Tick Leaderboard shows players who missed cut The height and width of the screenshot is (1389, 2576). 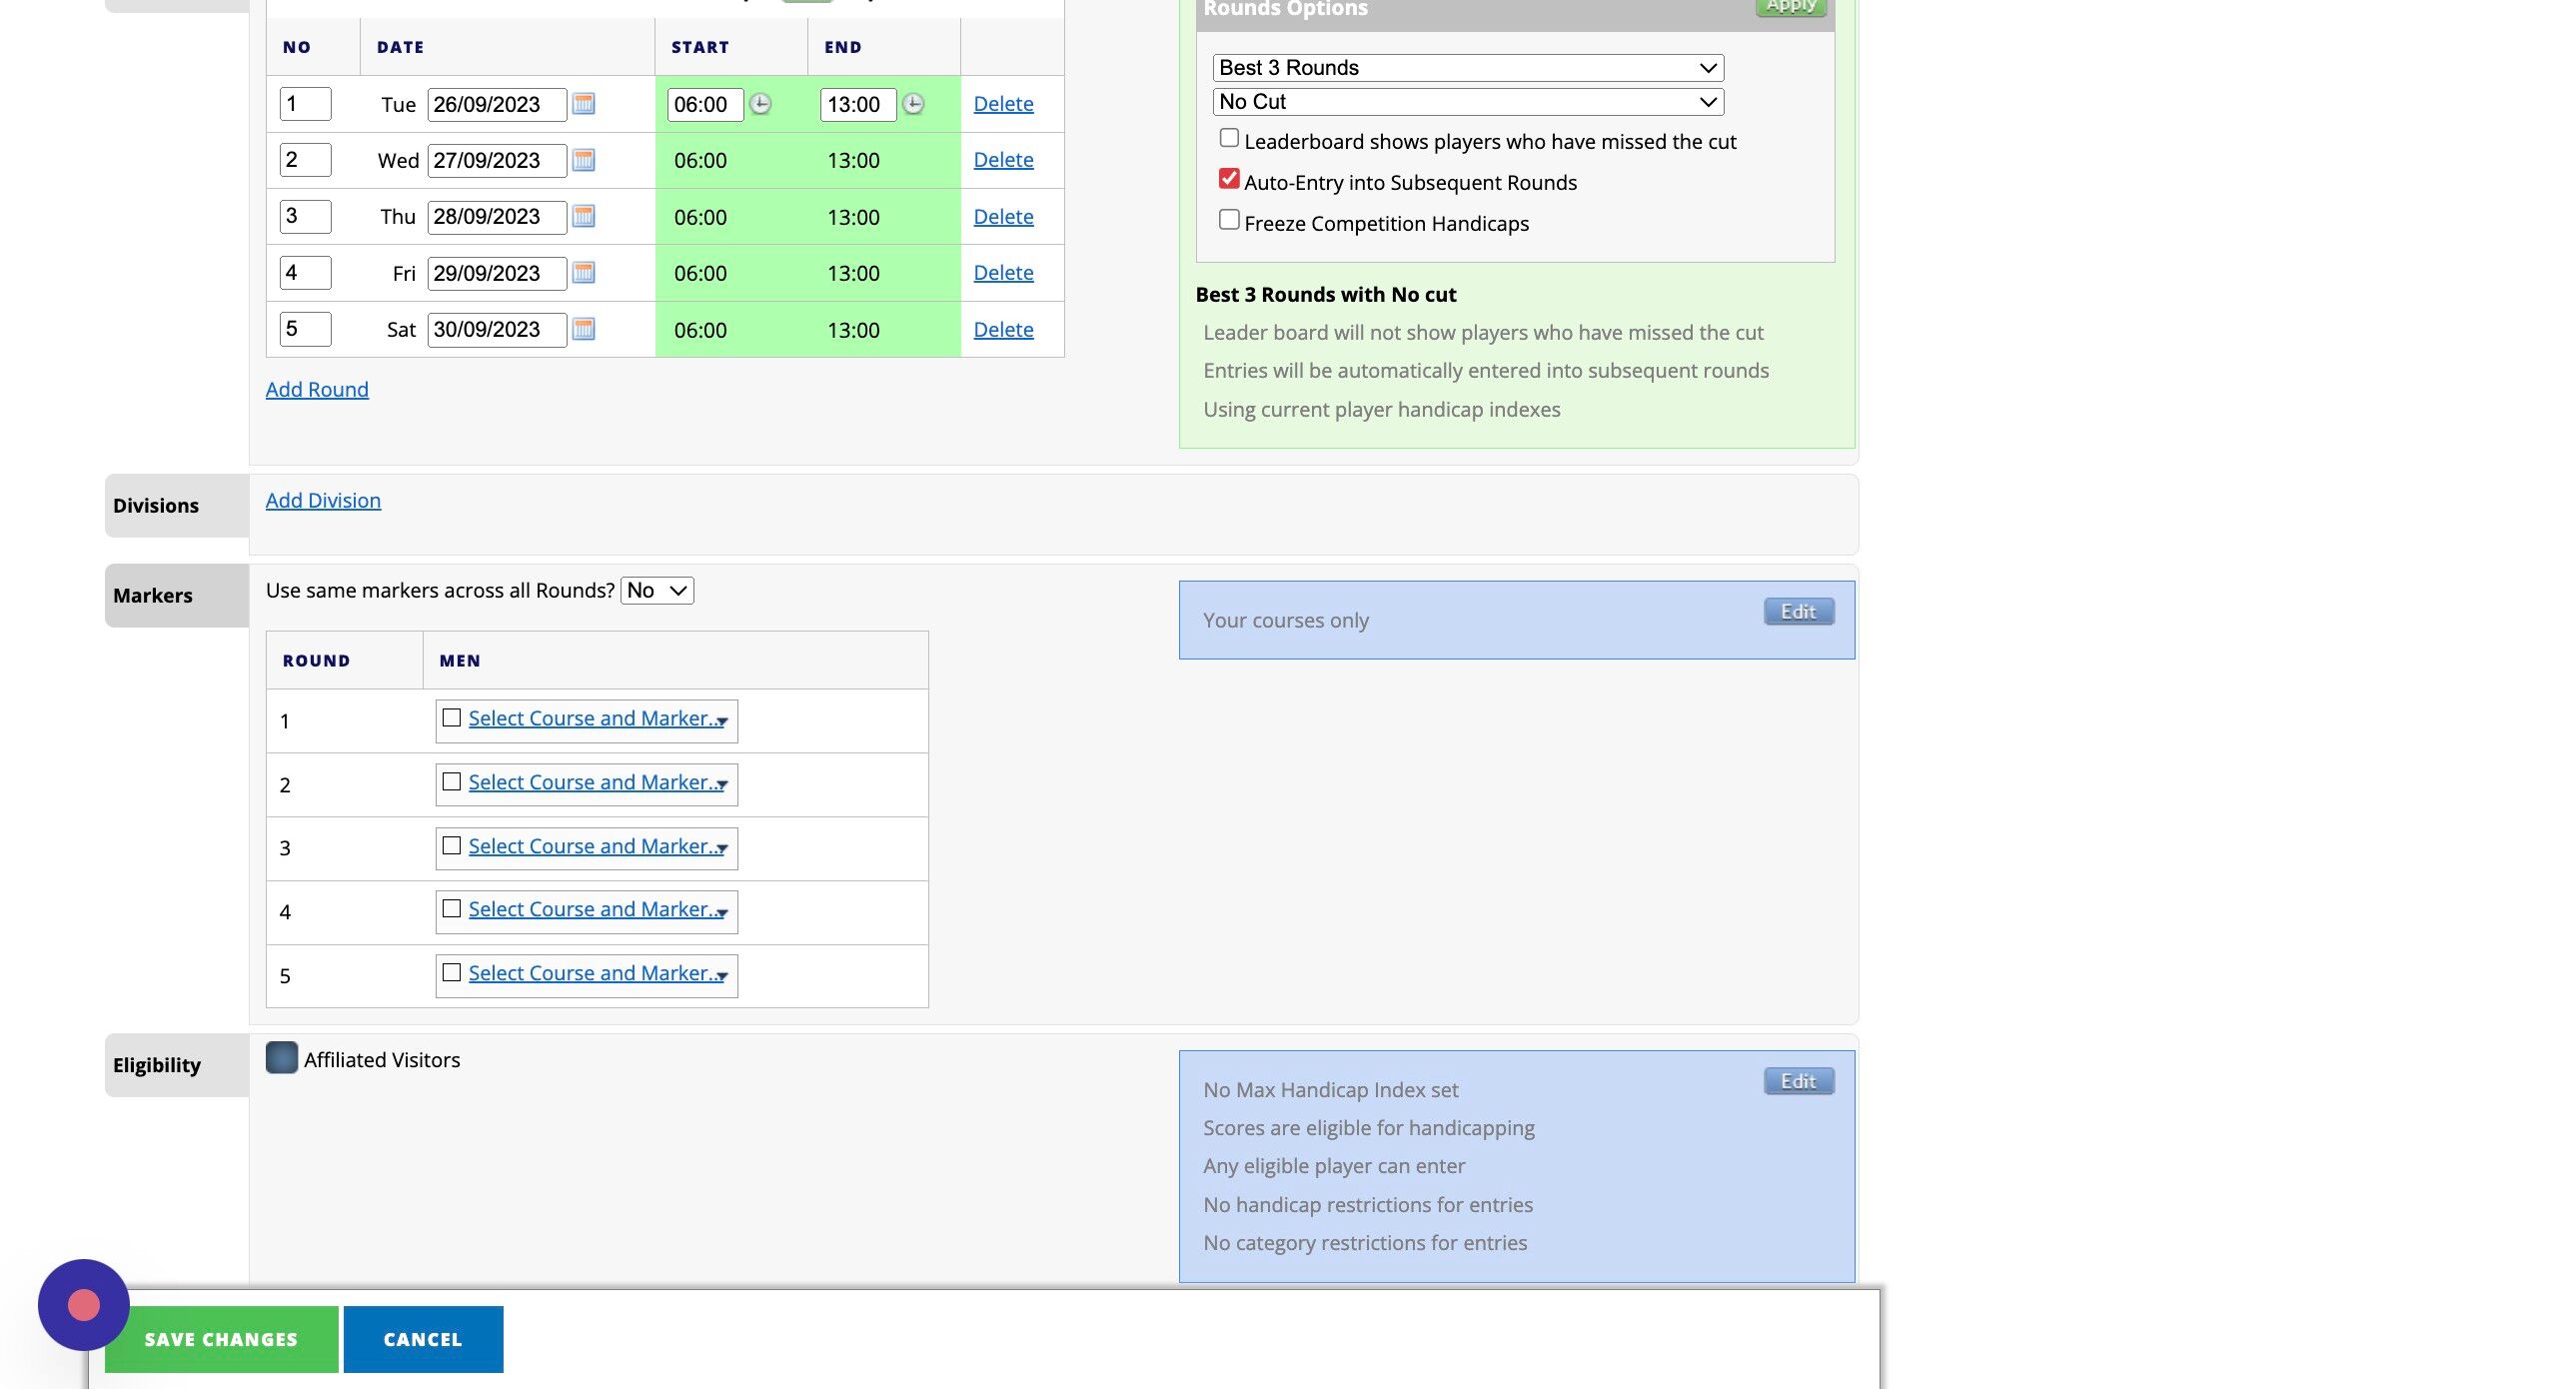click(x=1229, y=138)
